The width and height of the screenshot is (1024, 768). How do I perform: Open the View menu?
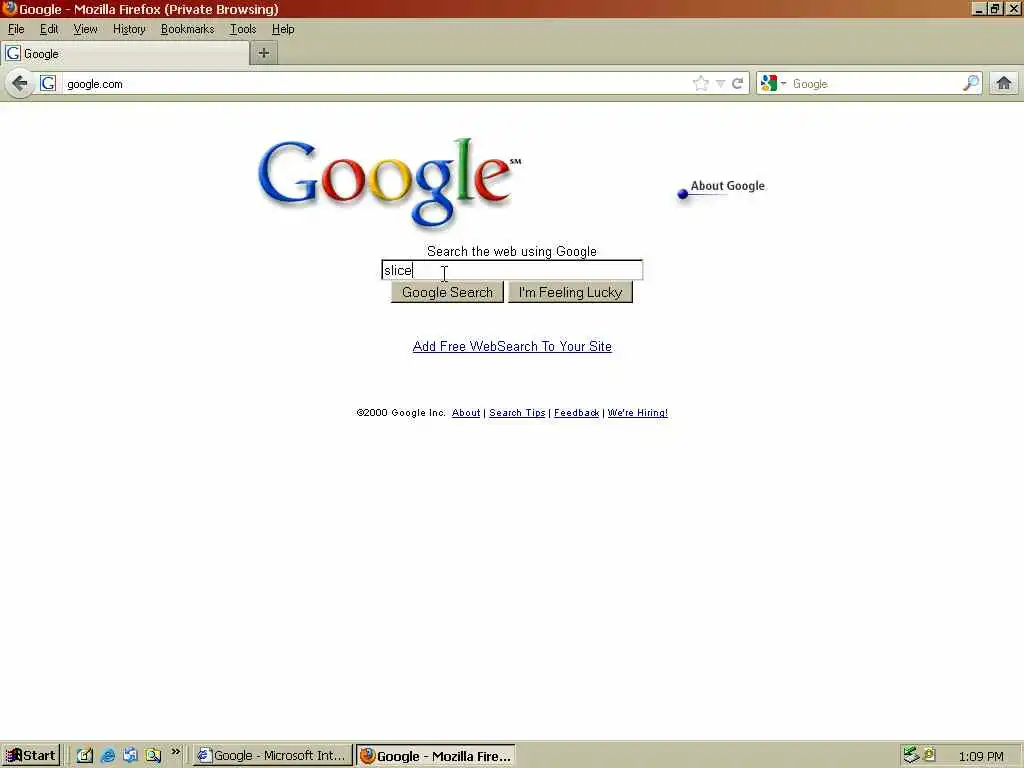pyautogui.click(x=86, y=29)
